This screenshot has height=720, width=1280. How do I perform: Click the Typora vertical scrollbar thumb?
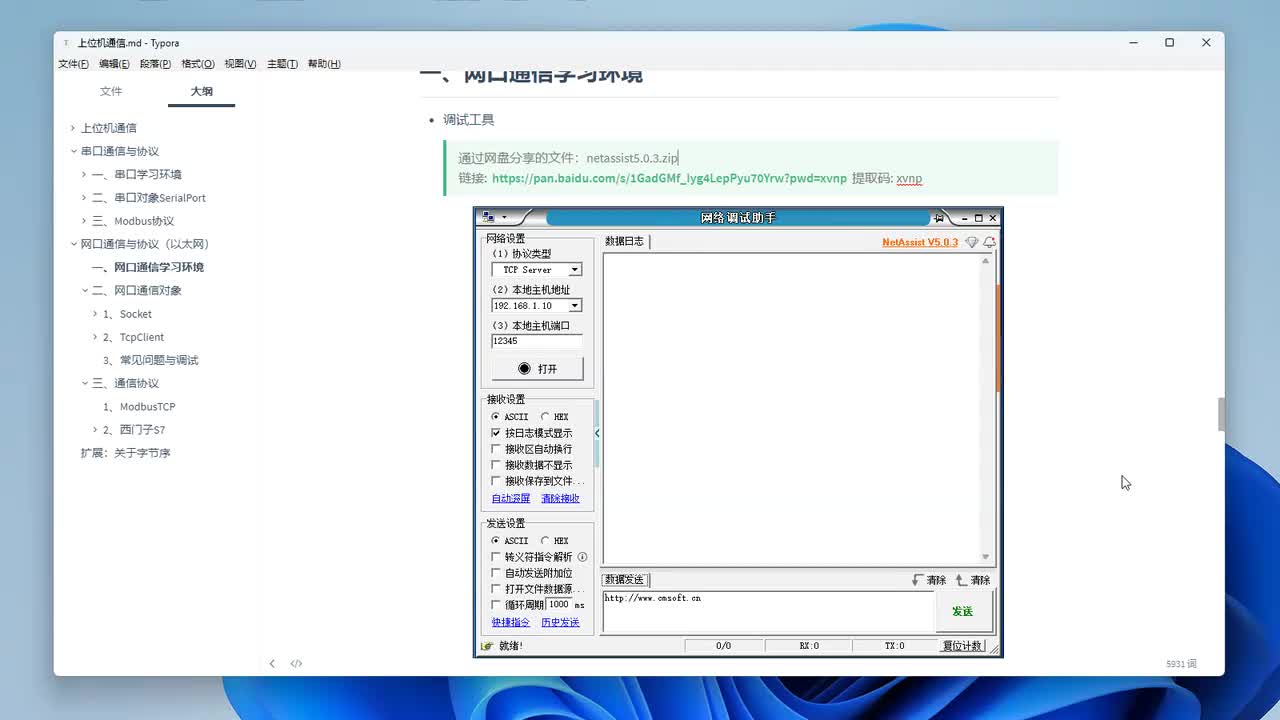(x=1220, y=414)
